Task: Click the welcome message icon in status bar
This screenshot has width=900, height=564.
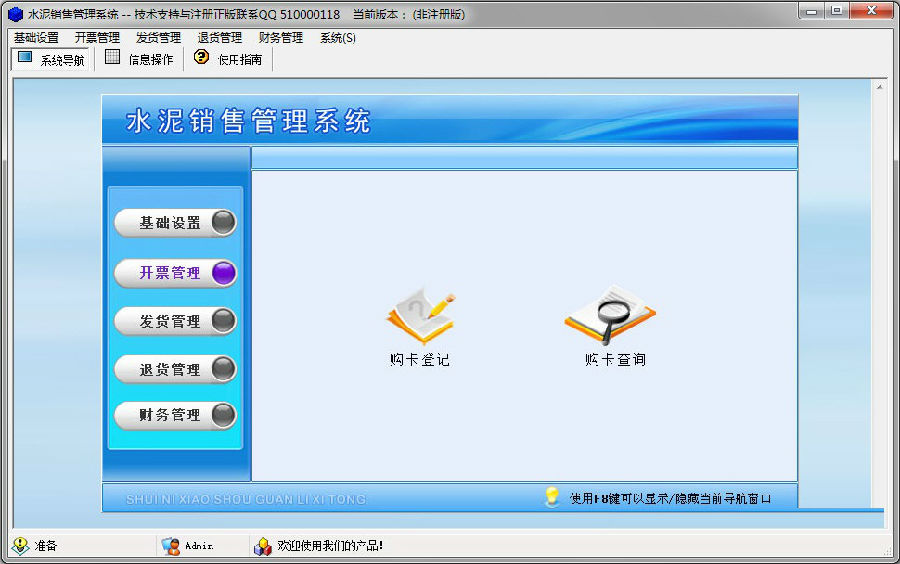Action: 262,546
